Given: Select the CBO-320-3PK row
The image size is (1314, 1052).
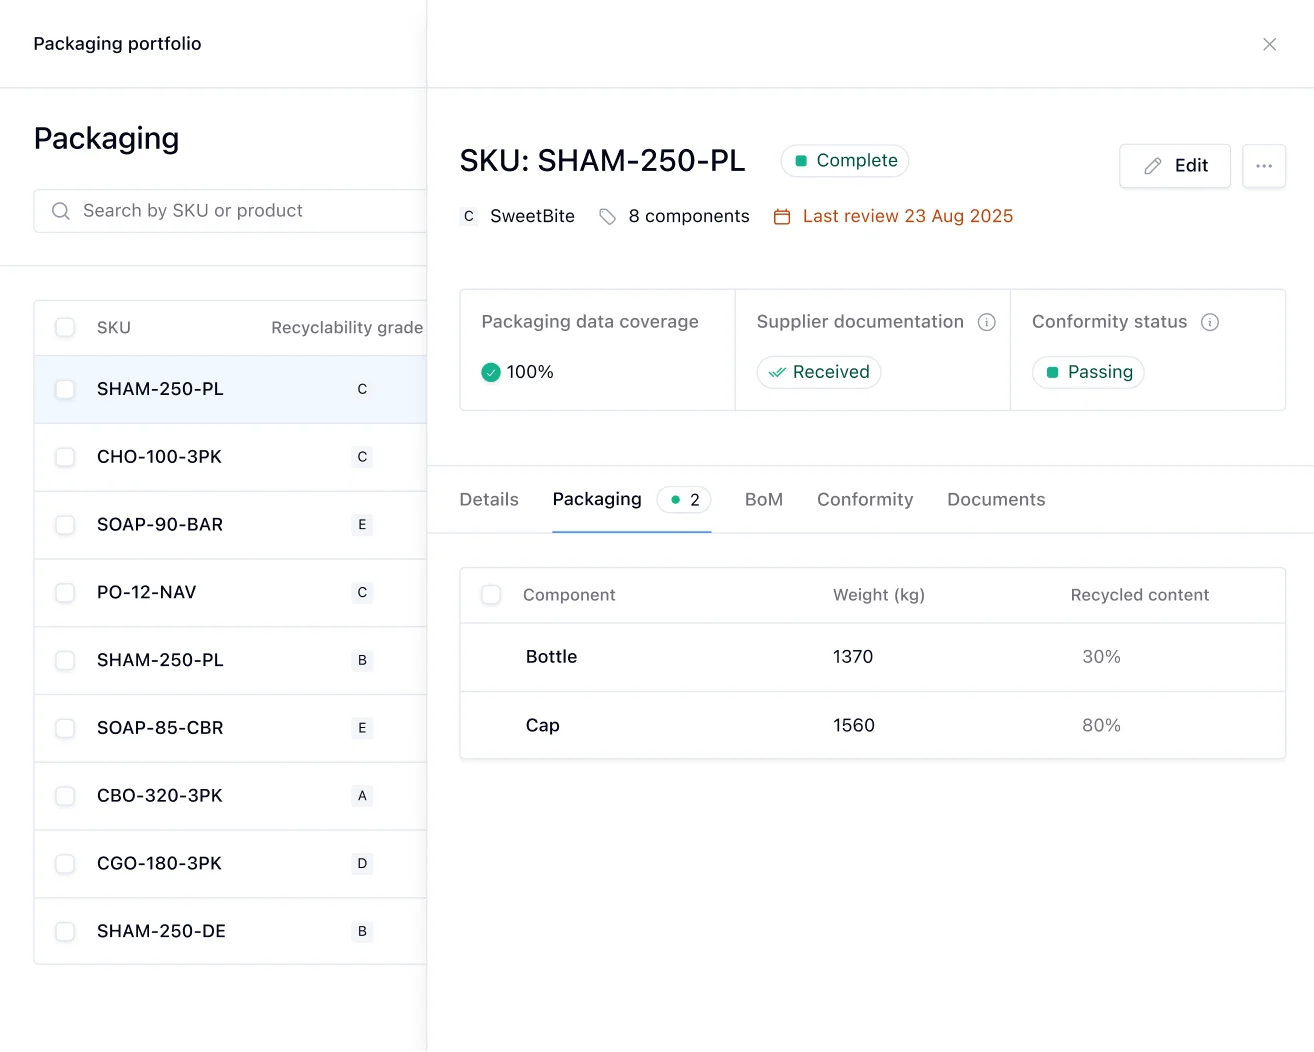Looking at the screenshot, I should coord(160,796).
